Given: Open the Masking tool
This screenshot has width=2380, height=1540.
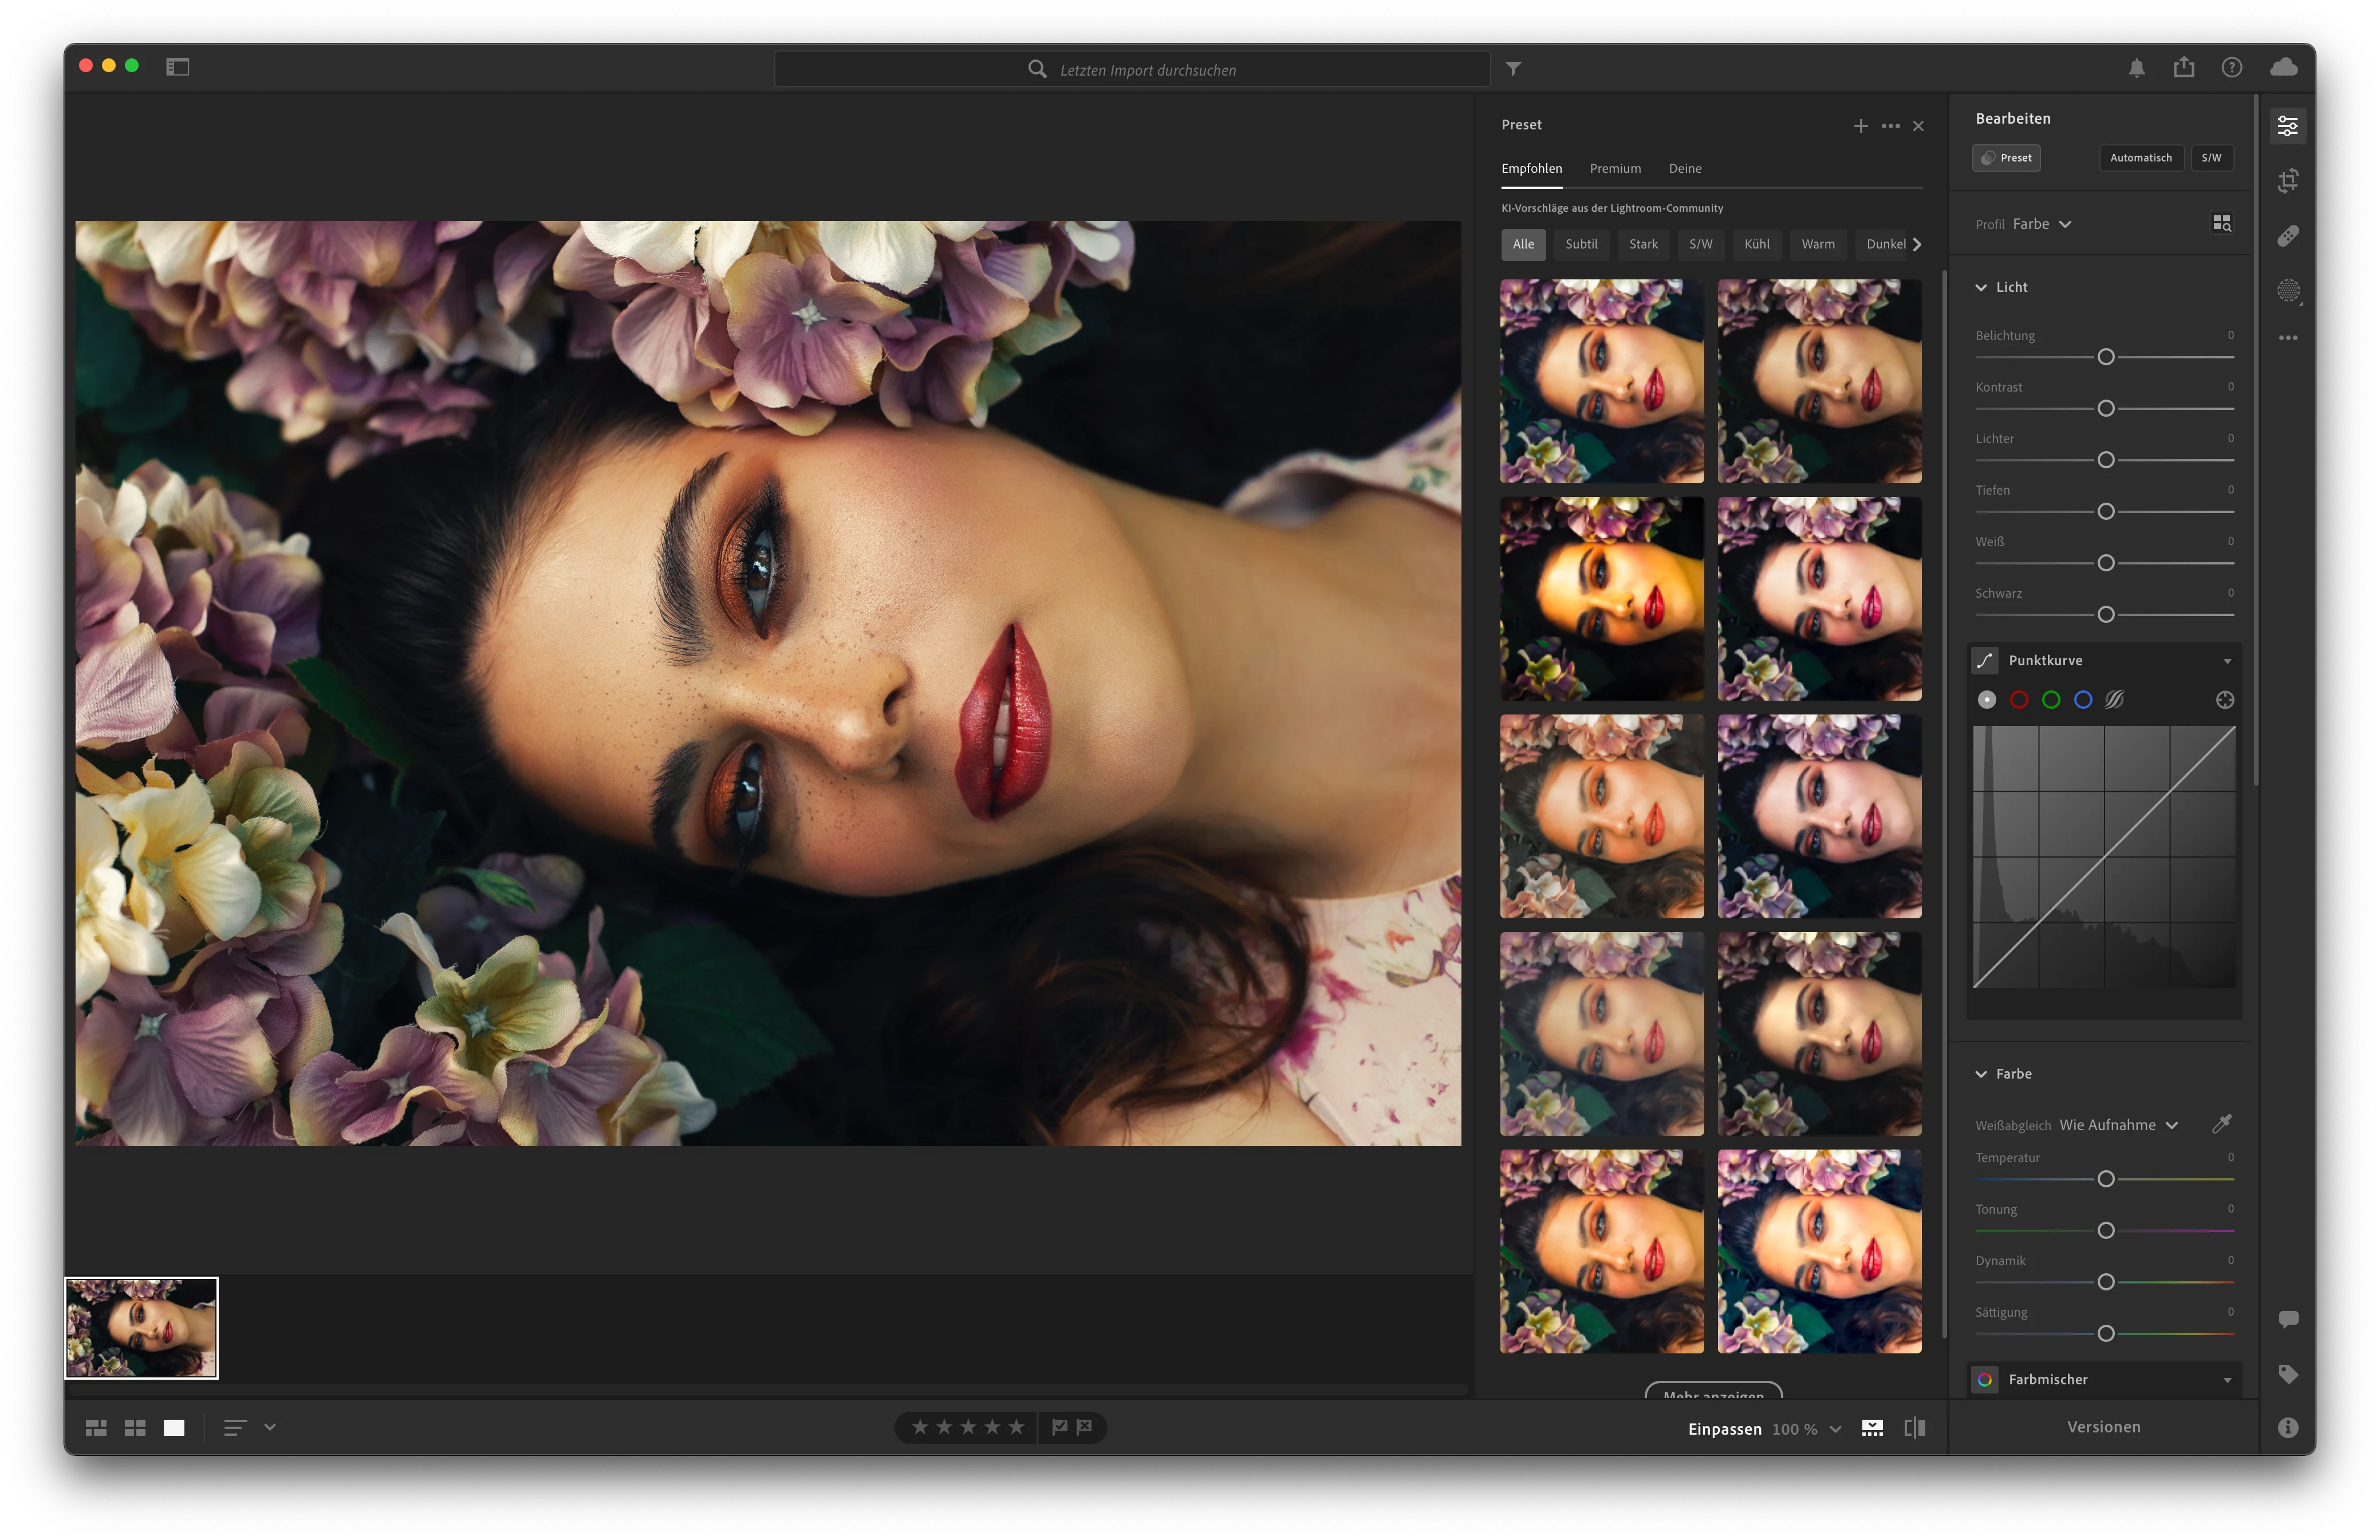Looking at the screenshot, I should click(x=2288, y=291).
